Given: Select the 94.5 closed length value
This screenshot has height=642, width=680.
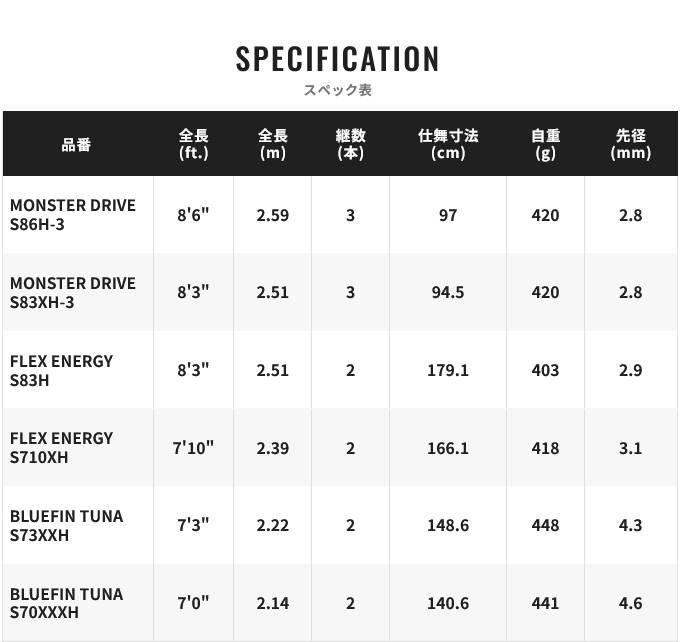Looking at the screenshot, I should pos(448,292).
